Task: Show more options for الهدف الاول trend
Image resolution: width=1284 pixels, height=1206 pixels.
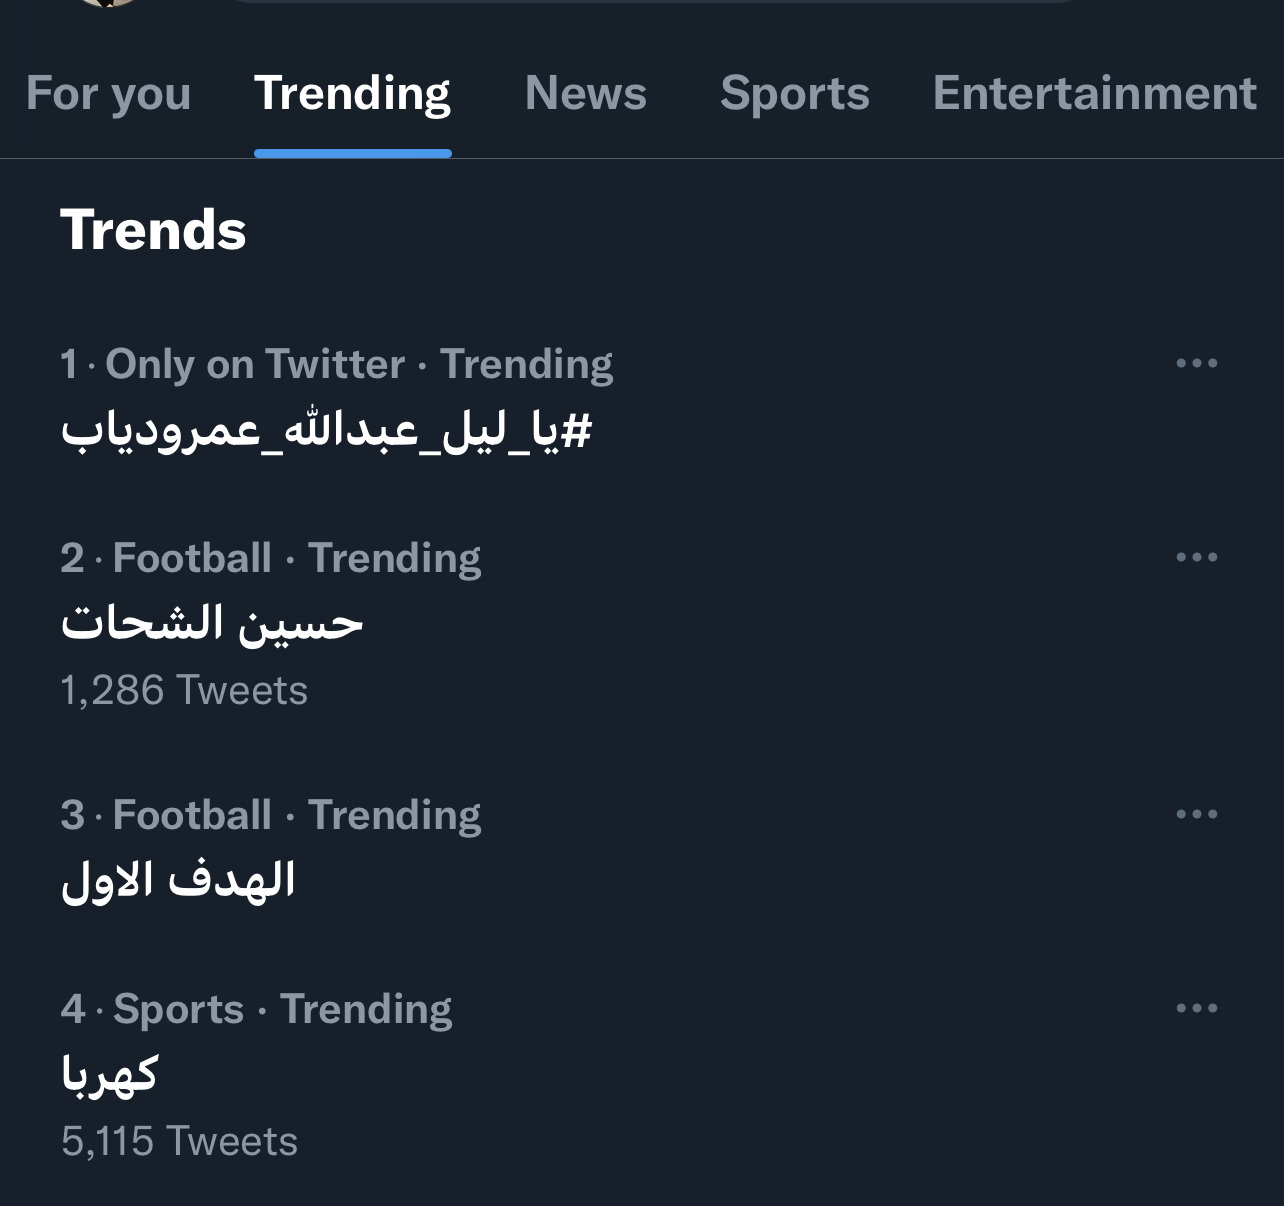Action: coord(1196,814)
